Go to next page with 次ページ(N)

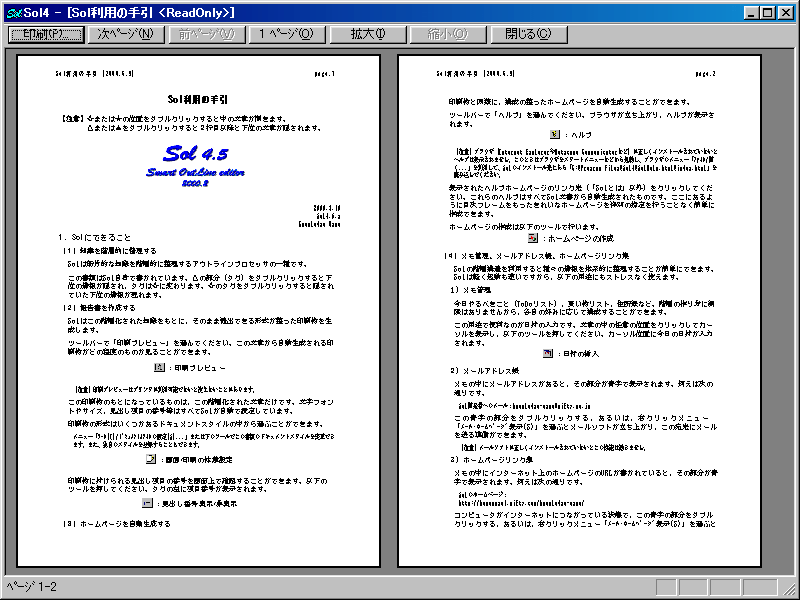pos(126,34)
